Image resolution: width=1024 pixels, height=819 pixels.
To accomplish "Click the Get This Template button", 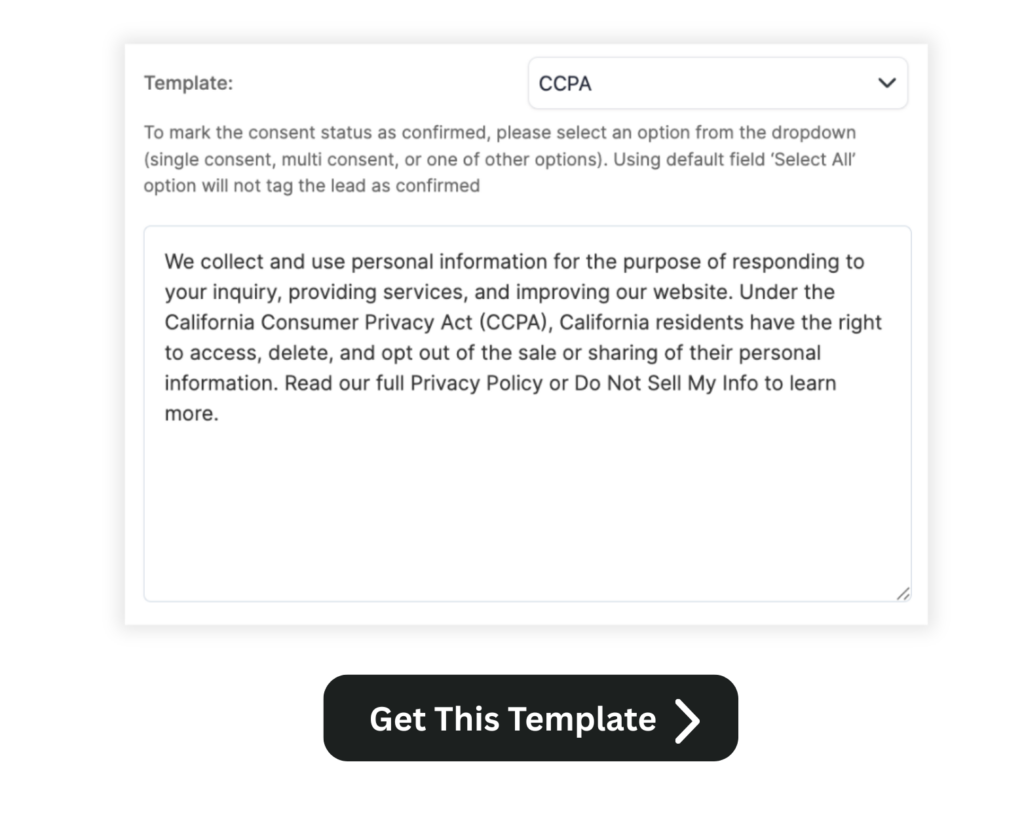I will (x=530, y=718).
